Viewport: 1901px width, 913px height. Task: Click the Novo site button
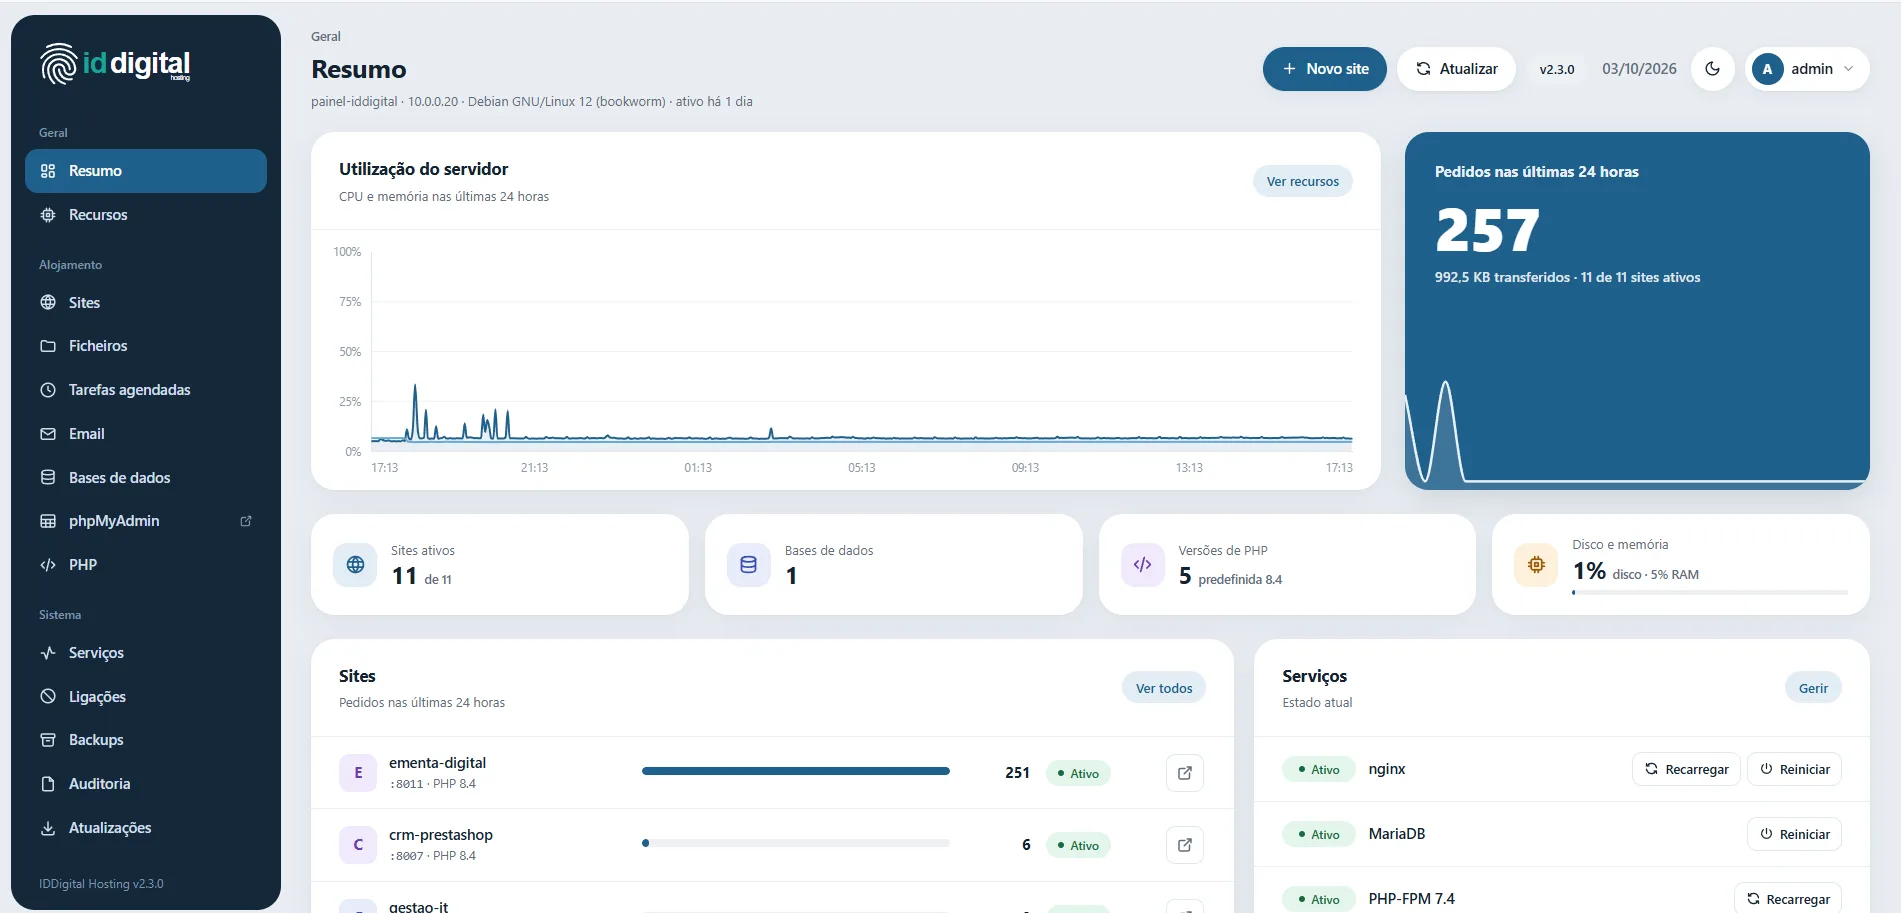pos(1324,69)
